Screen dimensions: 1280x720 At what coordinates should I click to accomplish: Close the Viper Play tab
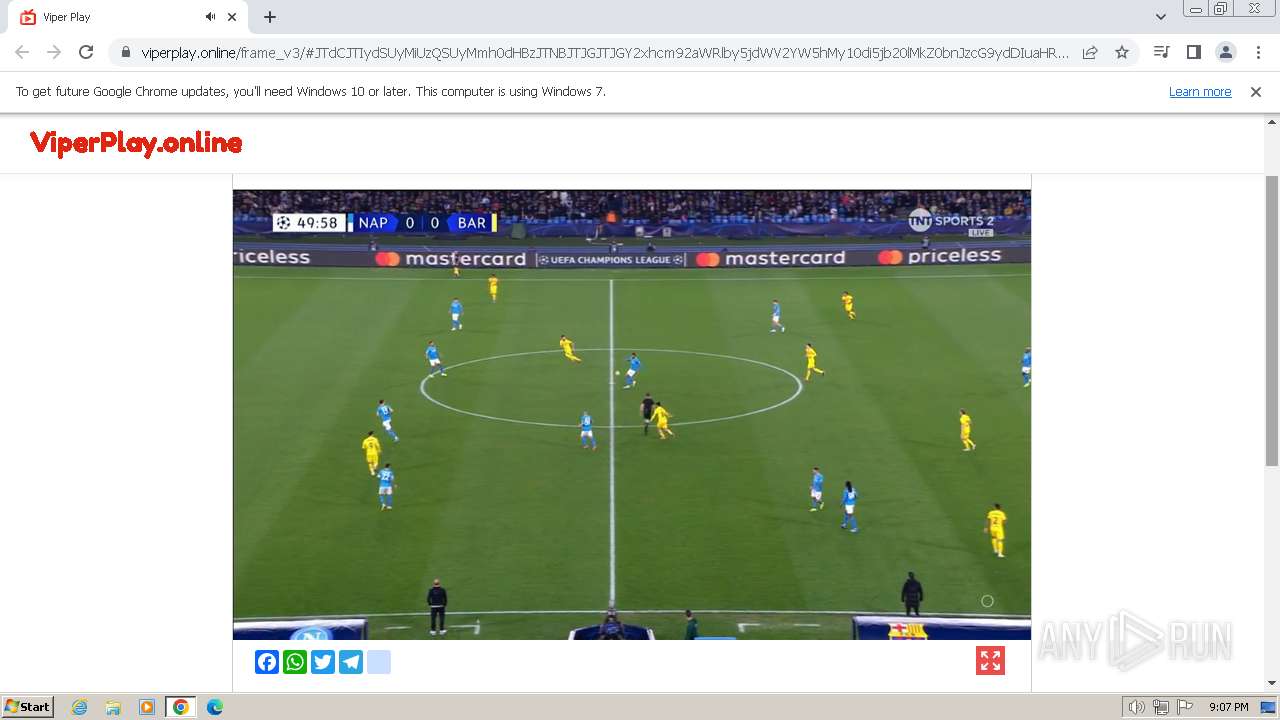[233, 17]
